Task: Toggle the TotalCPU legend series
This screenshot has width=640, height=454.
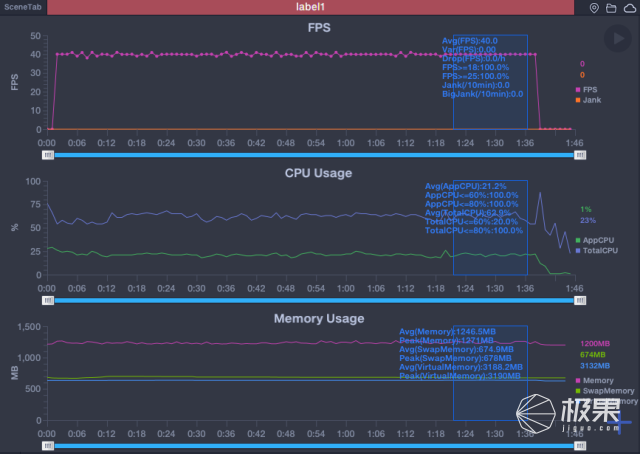Action: click(596, 250)
